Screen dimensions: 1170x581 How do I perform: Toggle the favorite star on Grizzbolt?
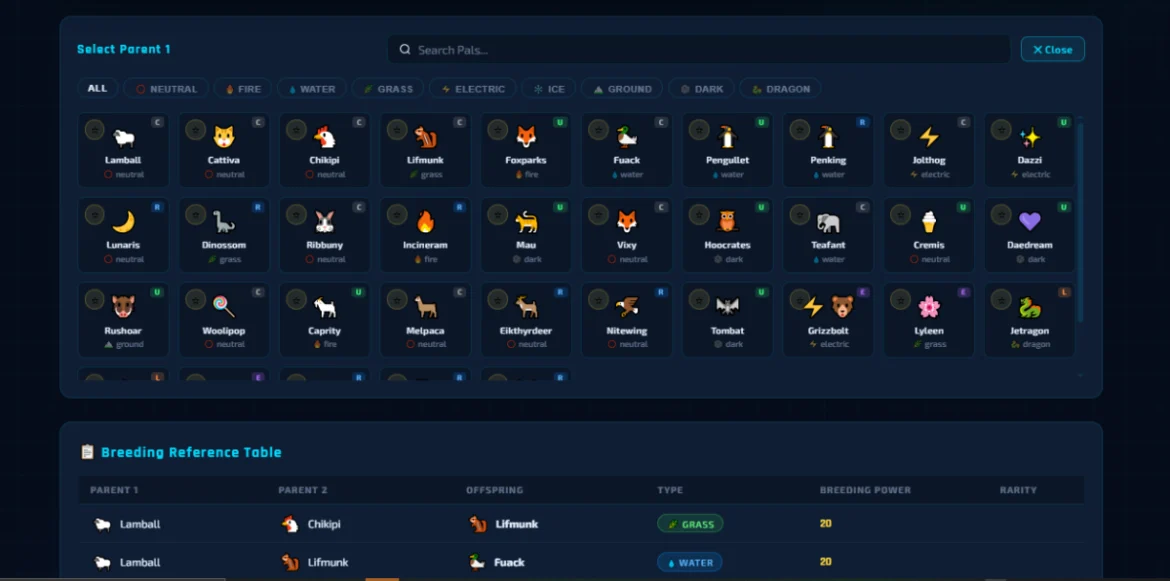[799, 299]
